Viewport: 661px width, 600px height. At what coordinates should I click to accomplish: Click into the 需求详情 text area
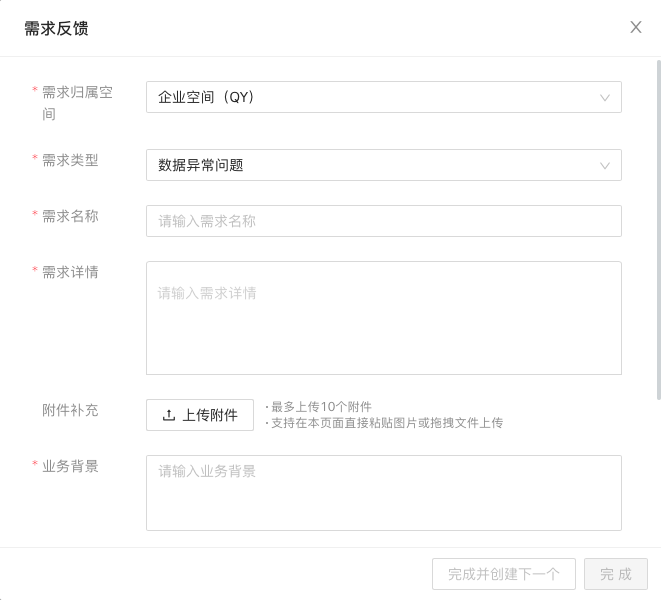coord(383,318)
